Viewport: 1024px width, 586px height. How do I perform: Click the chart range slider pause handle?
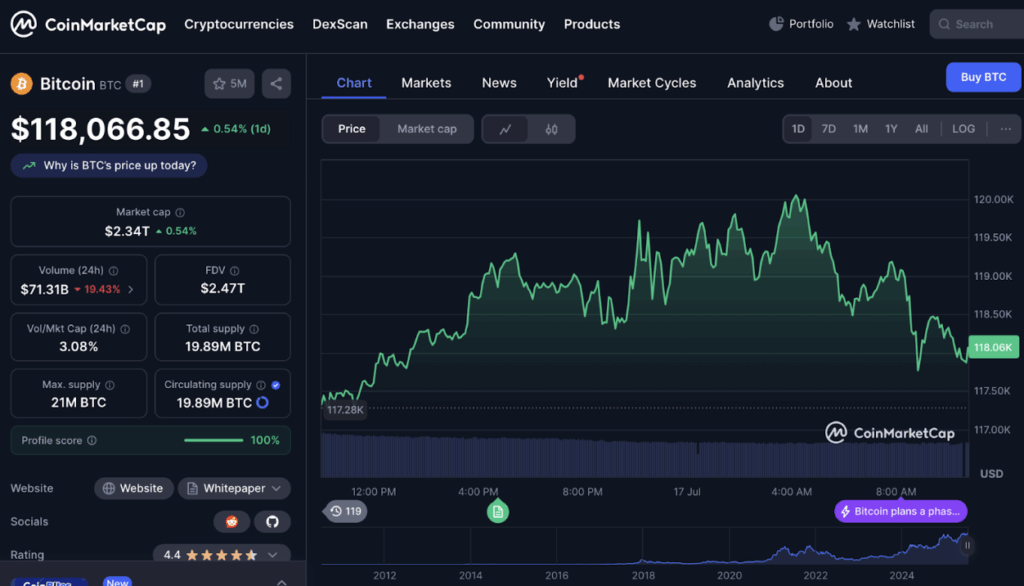[x=967, y=546]
